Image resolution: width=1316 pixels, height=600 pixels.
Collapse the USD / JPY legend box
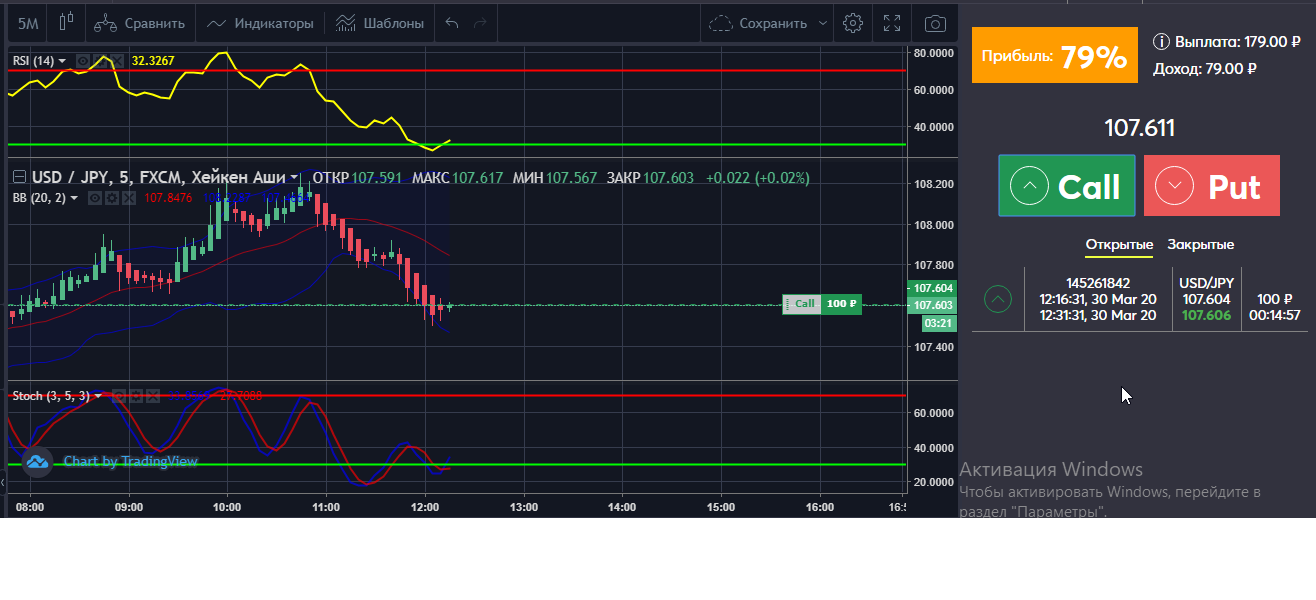coord(19,177)
